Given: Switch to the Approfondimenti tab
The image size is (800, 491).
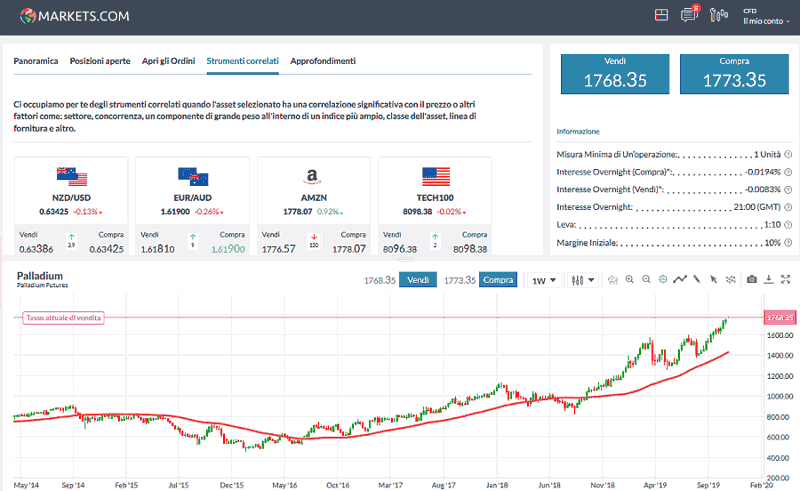Looking at the screenshot, I should [x=322, y=61].
